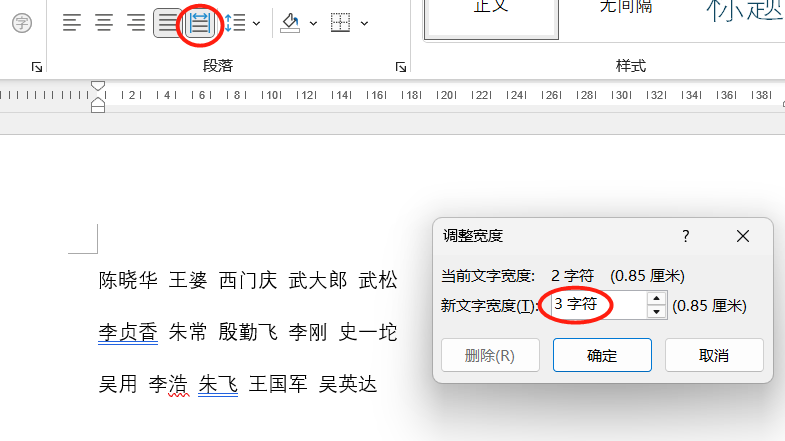Click the name 西门庆 in document

[x=248, y=280]
